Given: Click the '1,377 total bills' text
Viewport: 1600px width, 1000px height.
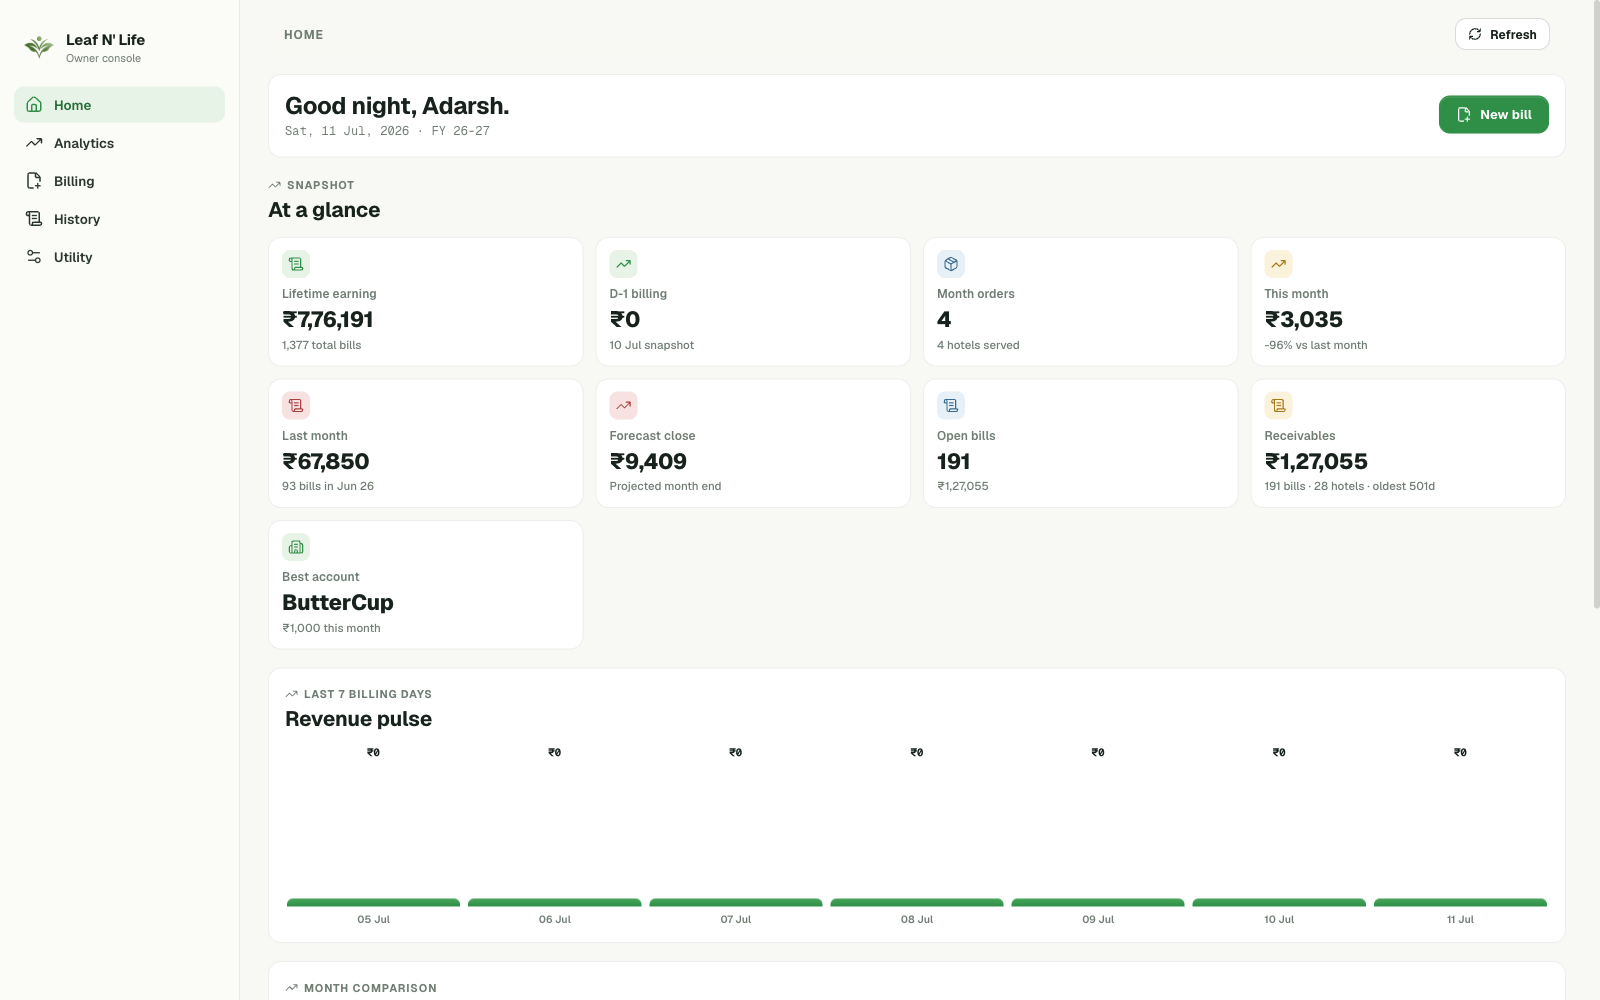Looking at the screenshot, I should pyautogui.click(x=322, y=345).
